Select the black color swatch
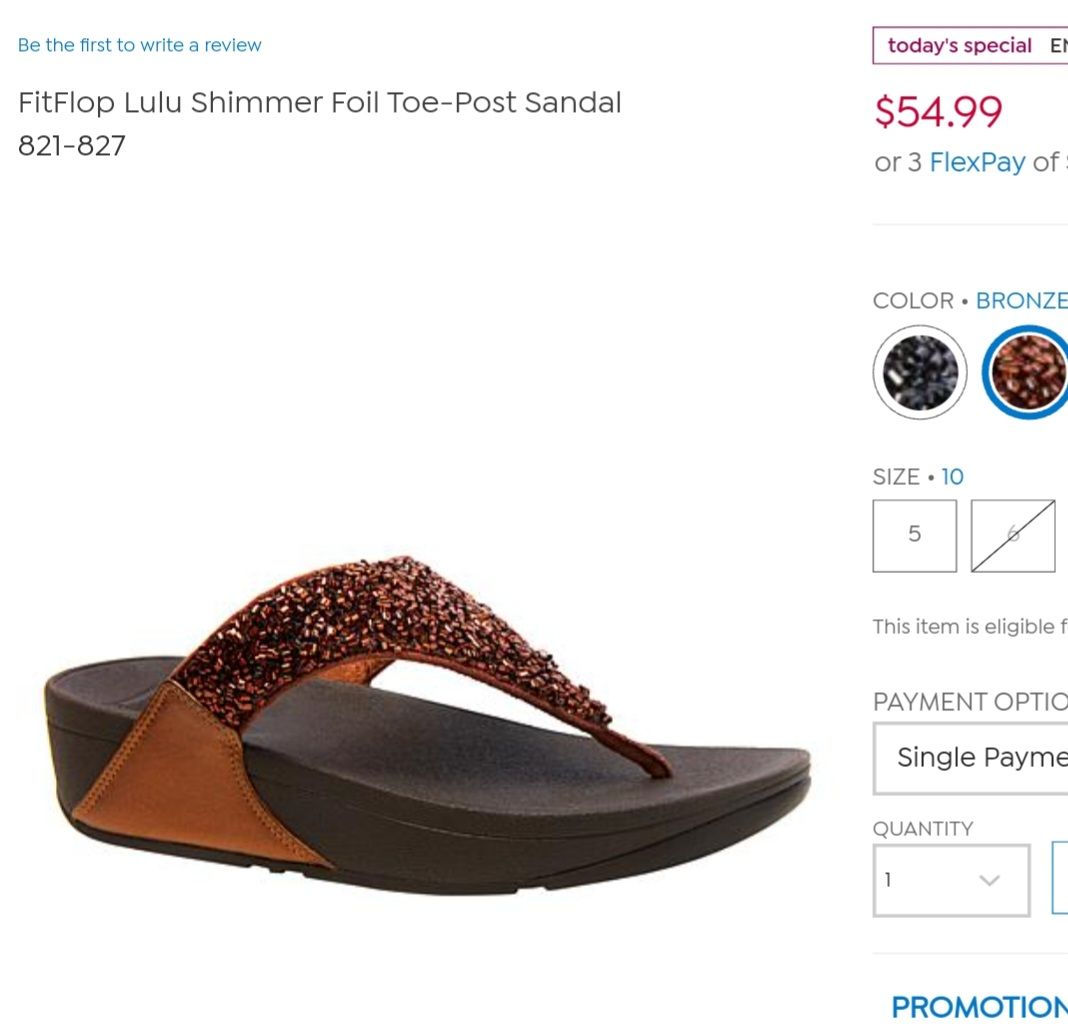The image size is (1068, 1028). tap(920, 372)
